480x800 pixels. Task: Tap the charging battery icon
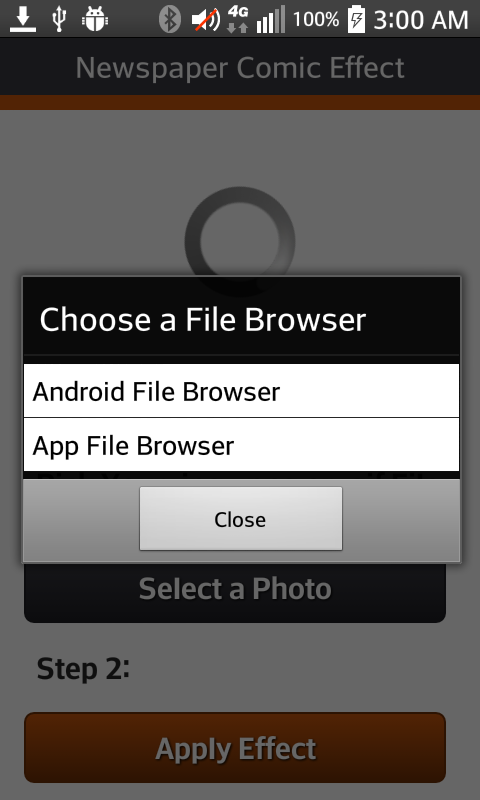tap(357, 19)
